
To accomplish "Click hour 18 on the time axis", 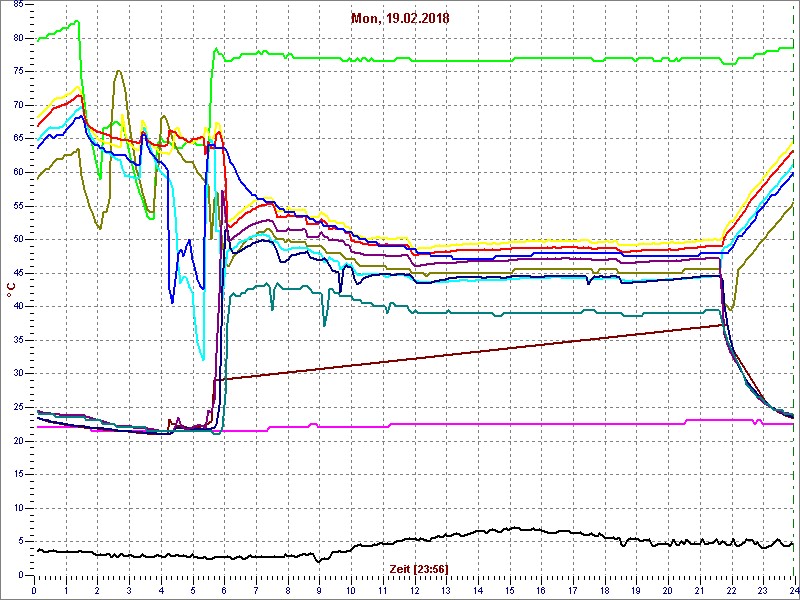I will coord(604,589).
